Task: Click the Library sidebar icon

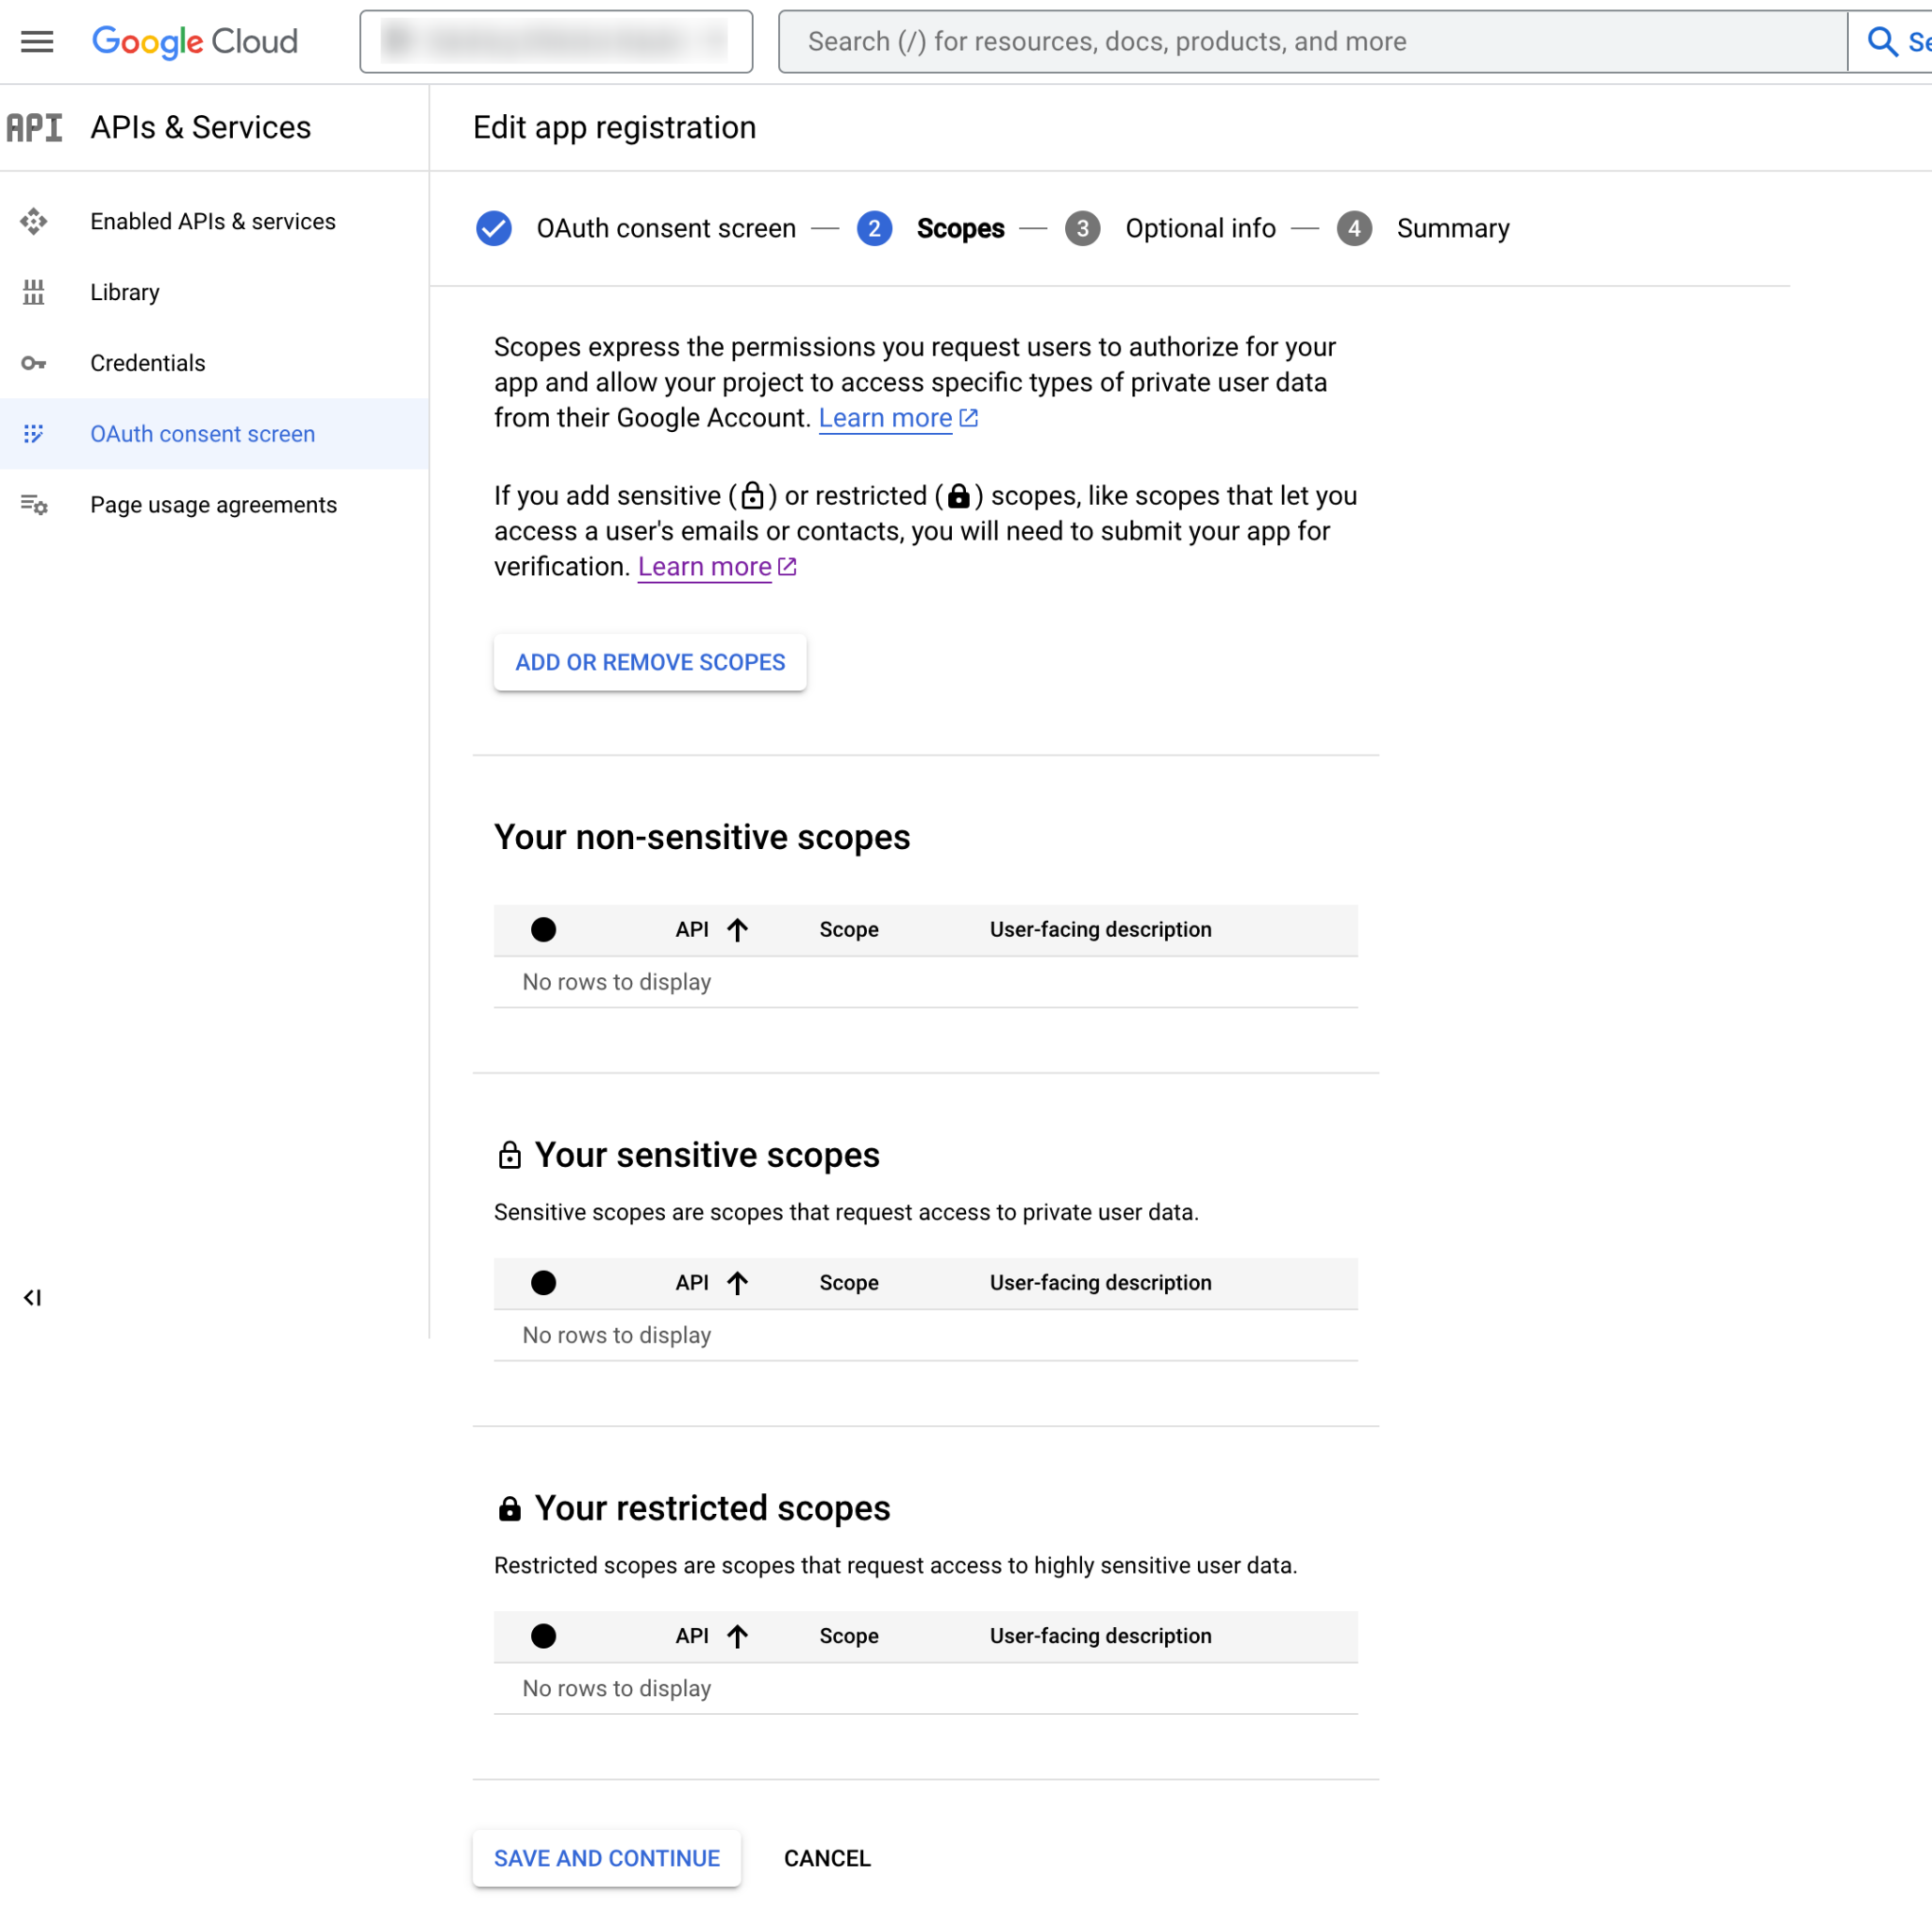Action: pos(34,292)
